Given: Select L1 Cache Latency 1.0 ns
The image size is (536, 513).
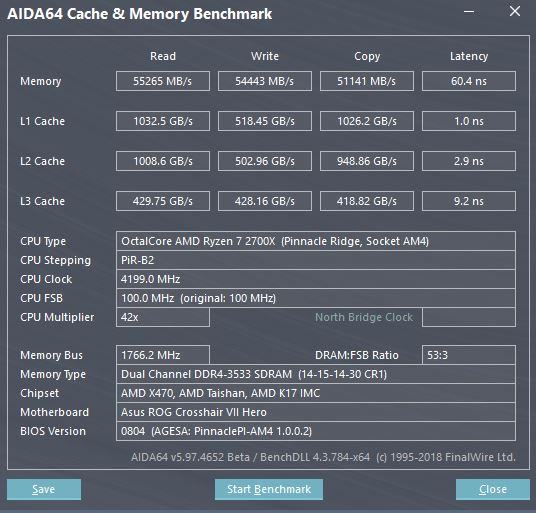Looking at the screenshot, I should point(469,121).
